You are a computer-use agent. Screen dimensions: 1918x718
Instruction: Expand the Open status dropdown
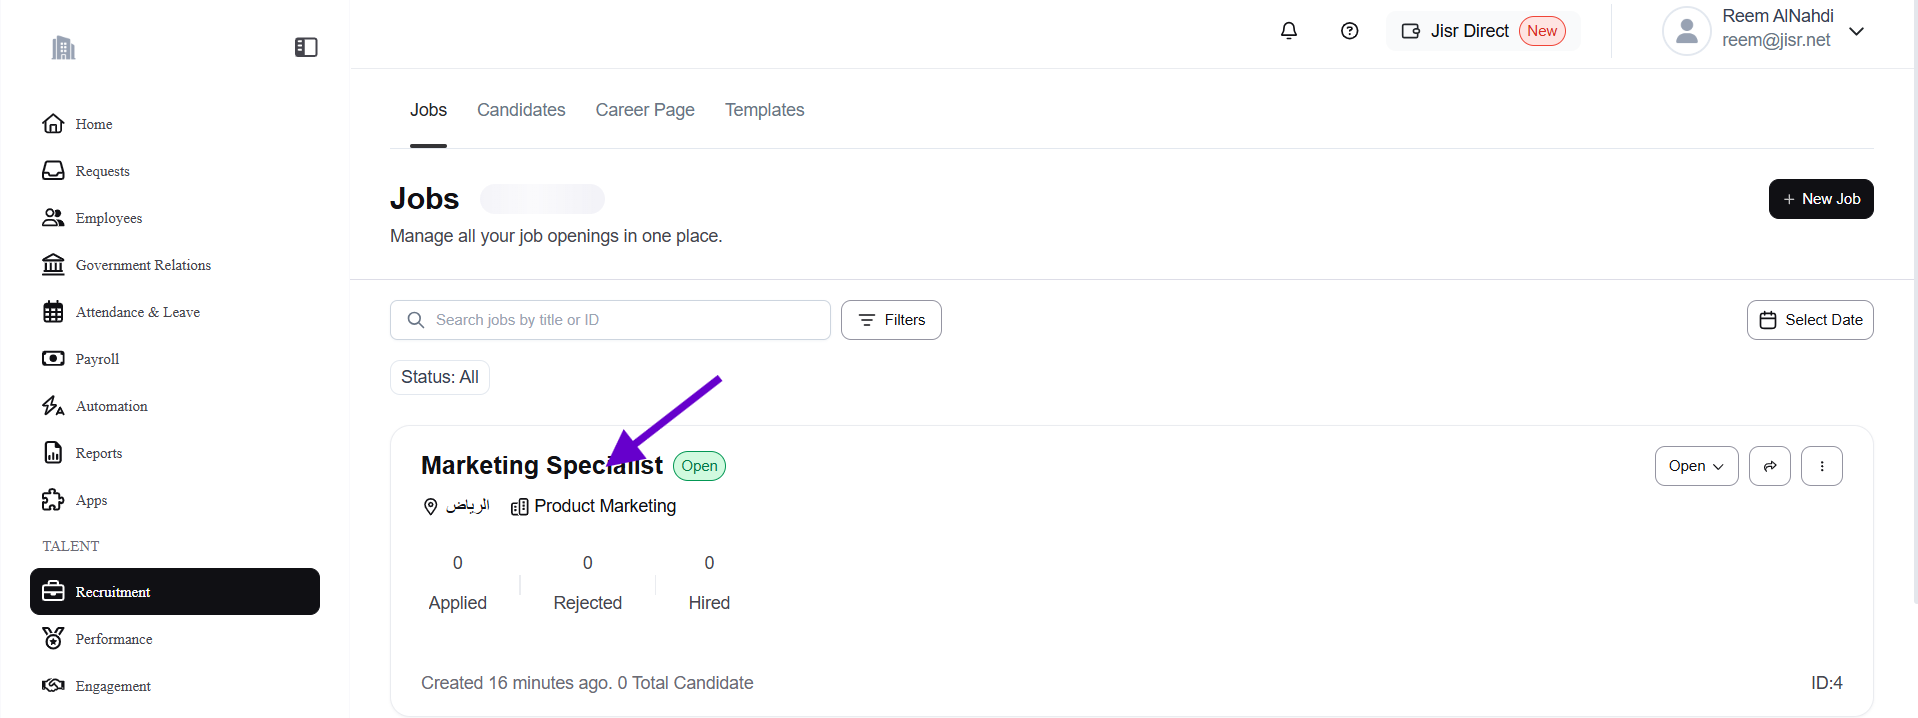click(1696, 466)
